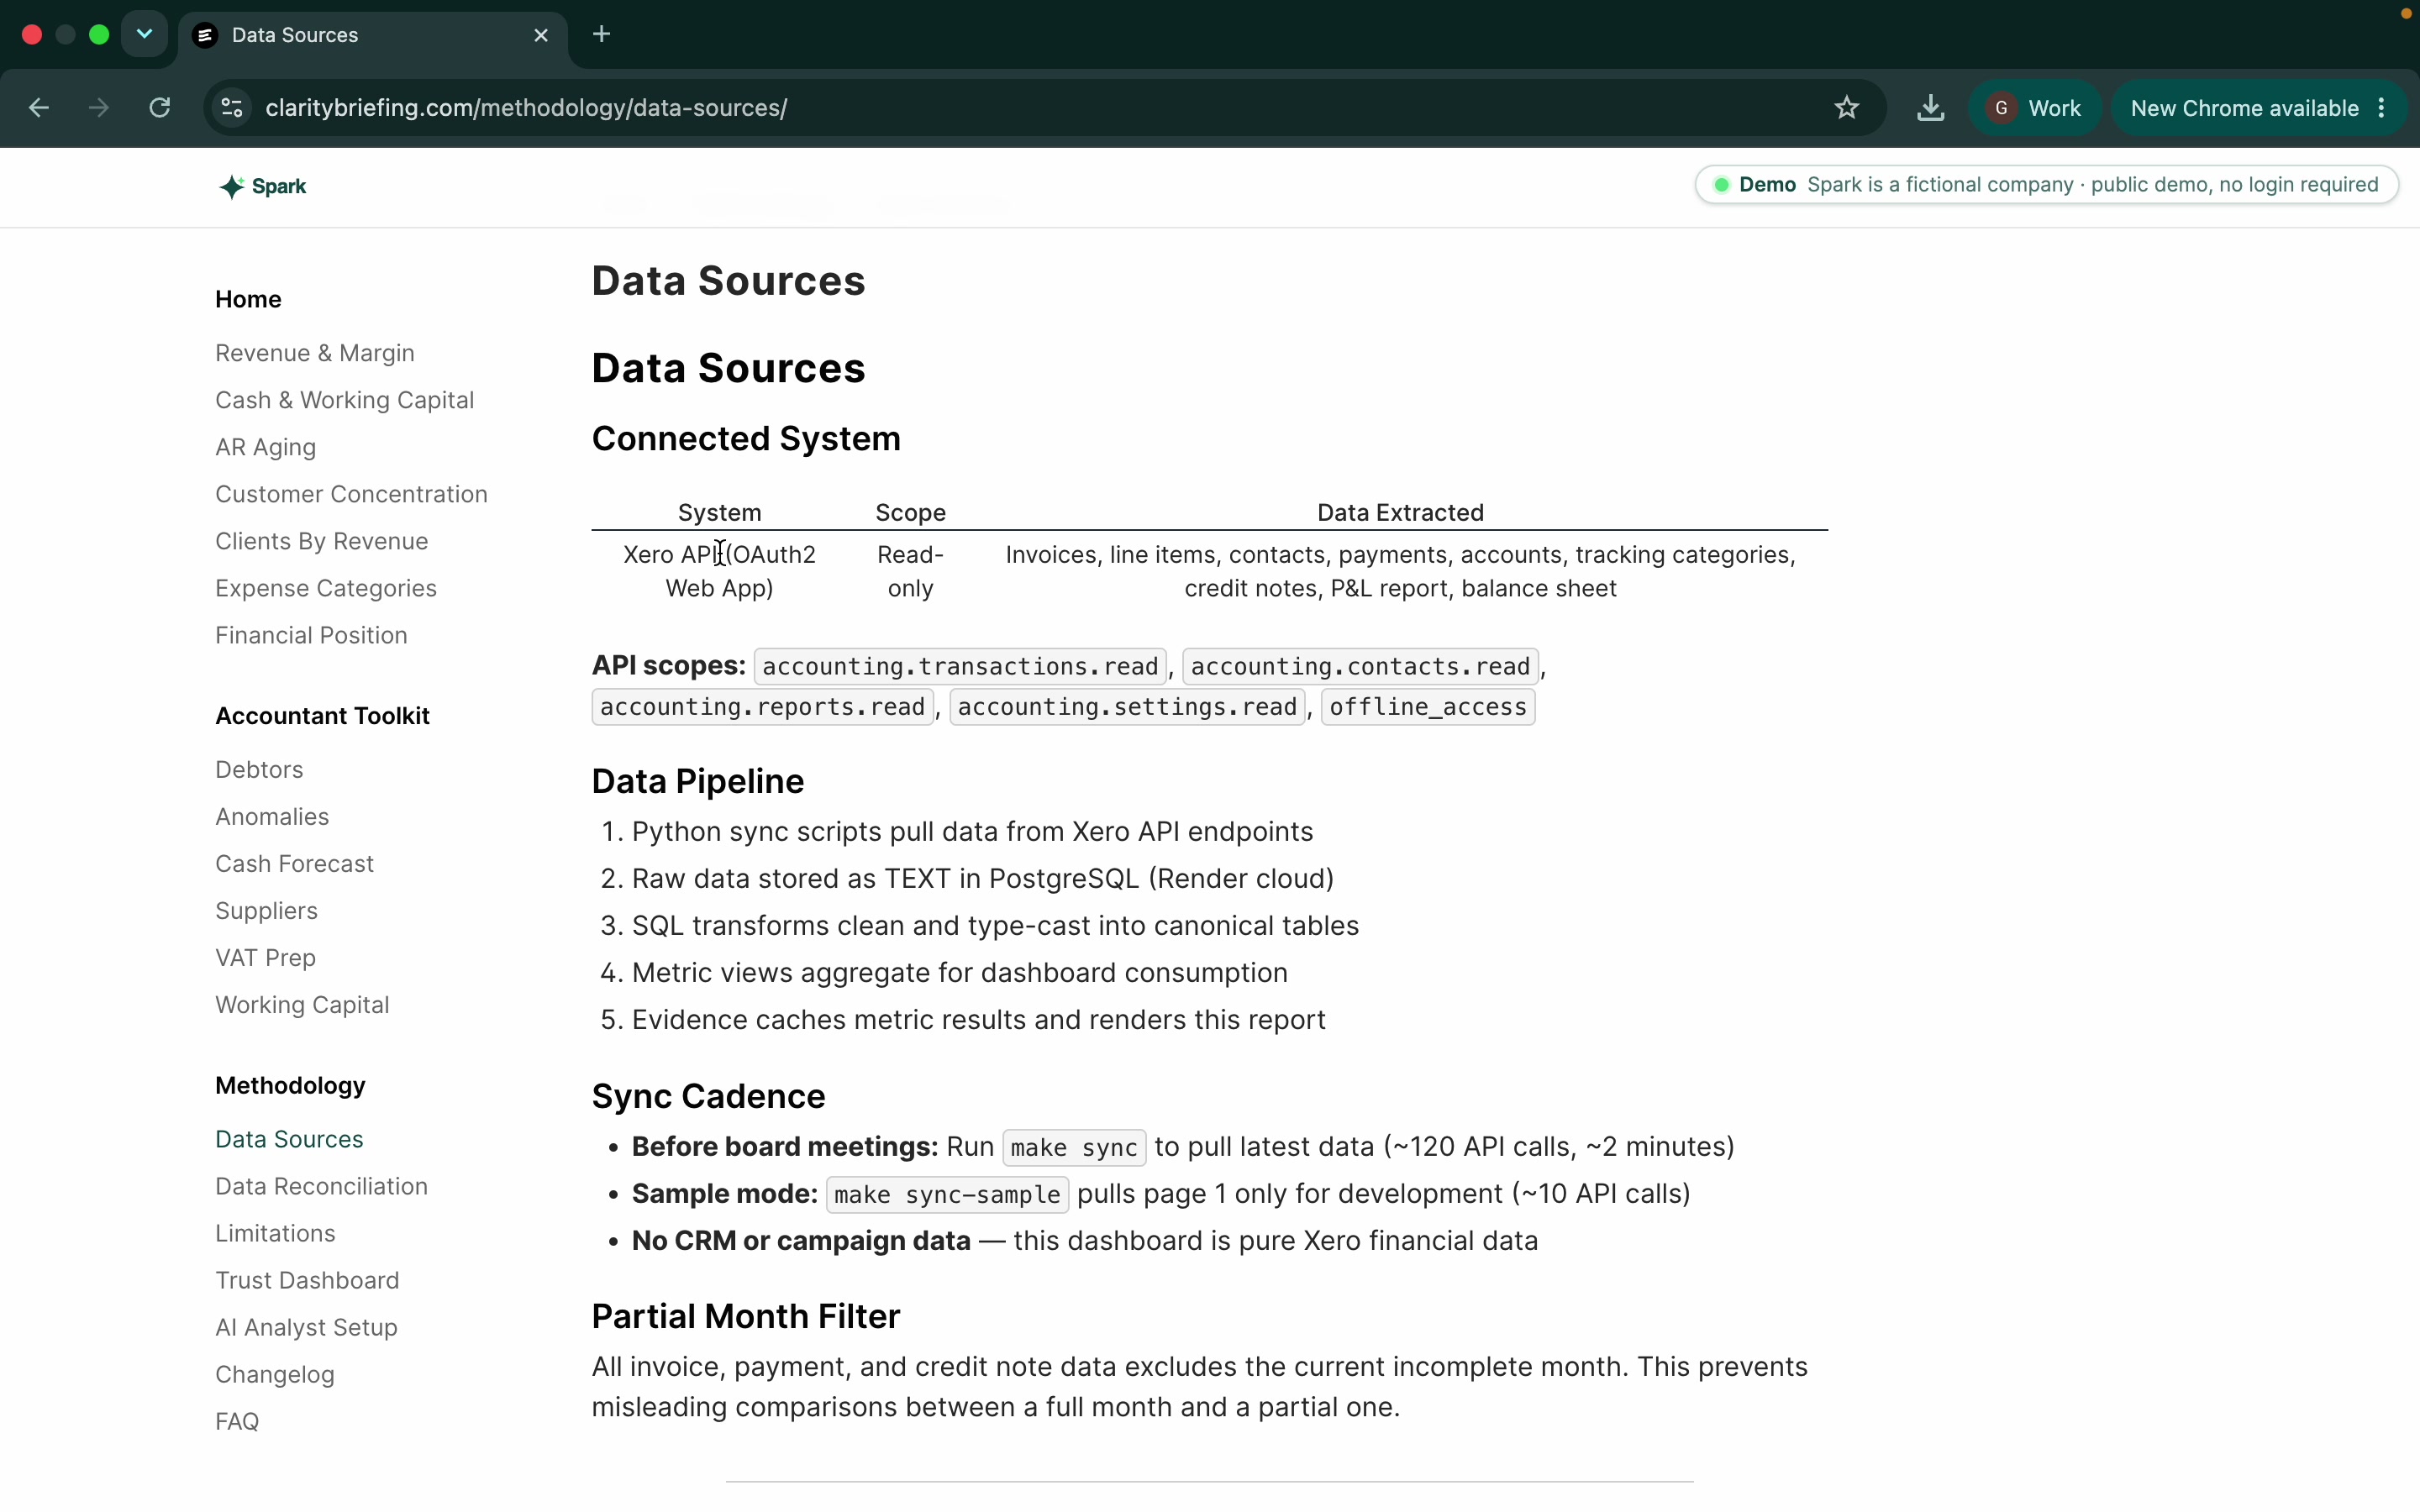The height and width of the screenshot is (1512, 2420).
Task: Click the Data Extracted column header
Action: [x=1400, y=513]
